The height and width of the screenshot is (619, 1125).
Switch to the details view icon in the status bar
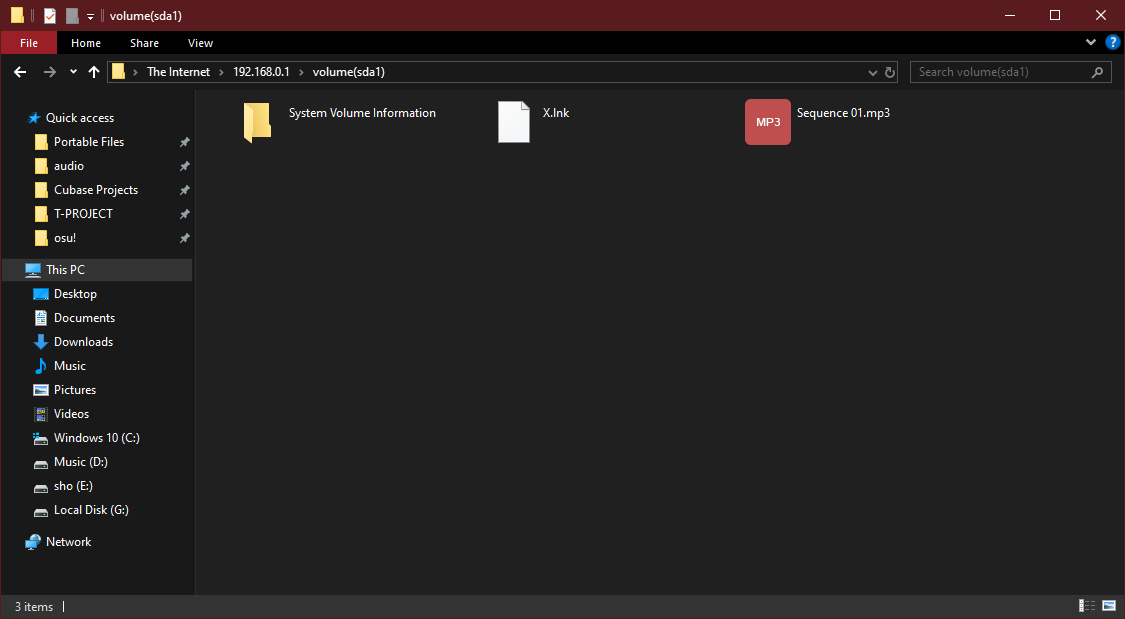pos(1087,606)
